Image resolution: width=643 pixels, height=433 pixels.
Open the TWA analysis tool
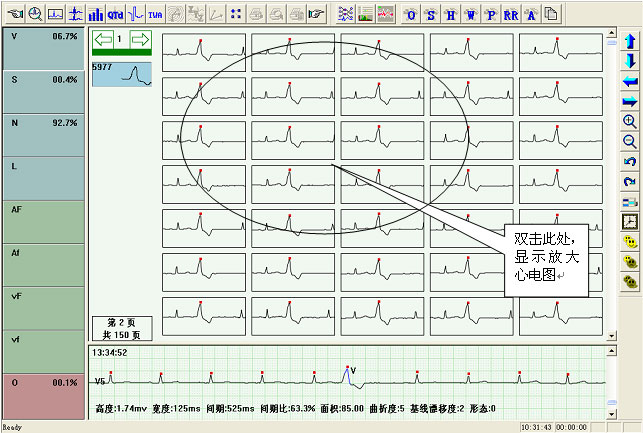pyautogui.click(x=155, y=14)
